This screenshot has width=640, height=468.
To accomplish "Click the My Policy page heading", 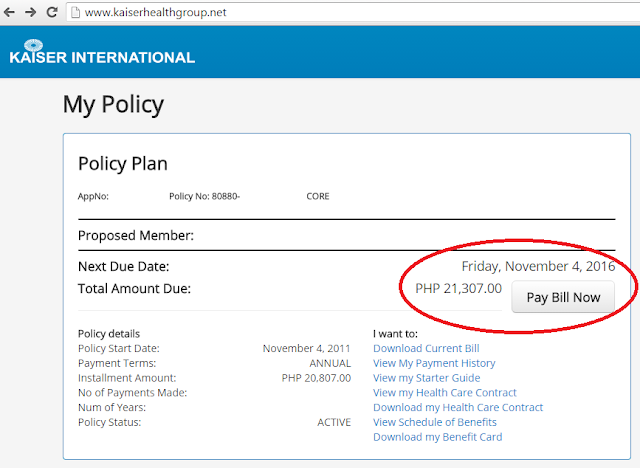I will [113, 103].
